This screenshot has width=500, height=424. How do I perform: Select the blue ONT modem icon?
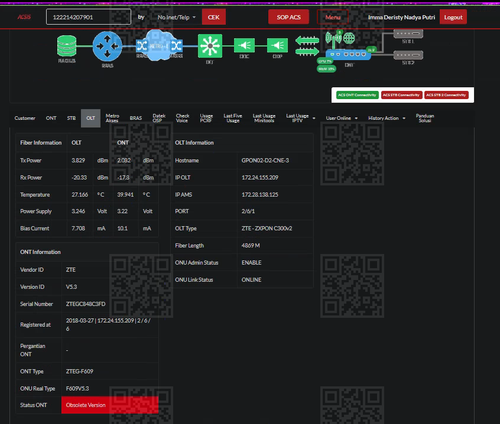click(x=348, y=54)
